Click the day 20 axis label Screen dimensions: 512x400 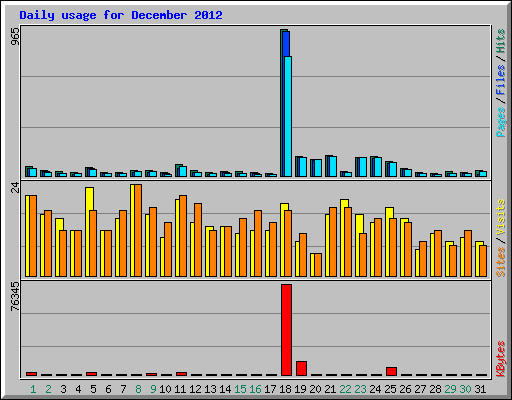[x=315, y=389]
